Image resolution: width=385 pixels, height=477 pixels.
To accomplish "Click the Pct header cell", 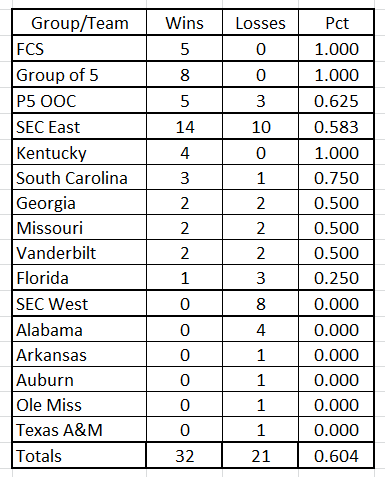I will coord(336,23).
